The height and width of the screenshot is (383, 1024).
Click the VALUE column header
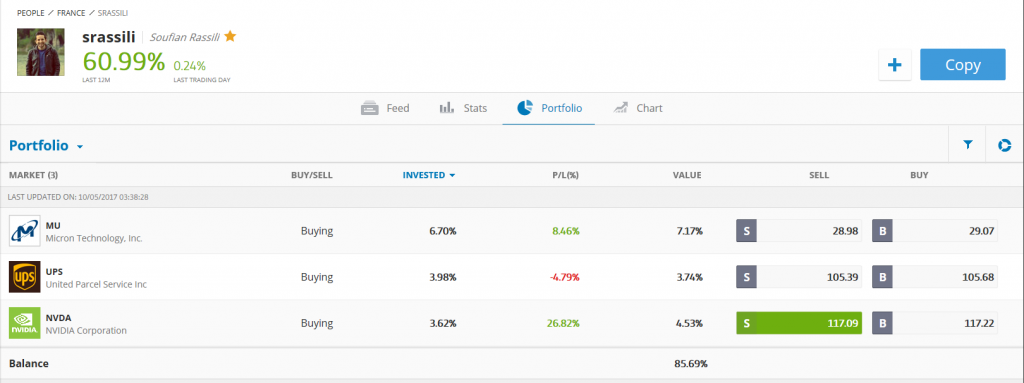687,175
